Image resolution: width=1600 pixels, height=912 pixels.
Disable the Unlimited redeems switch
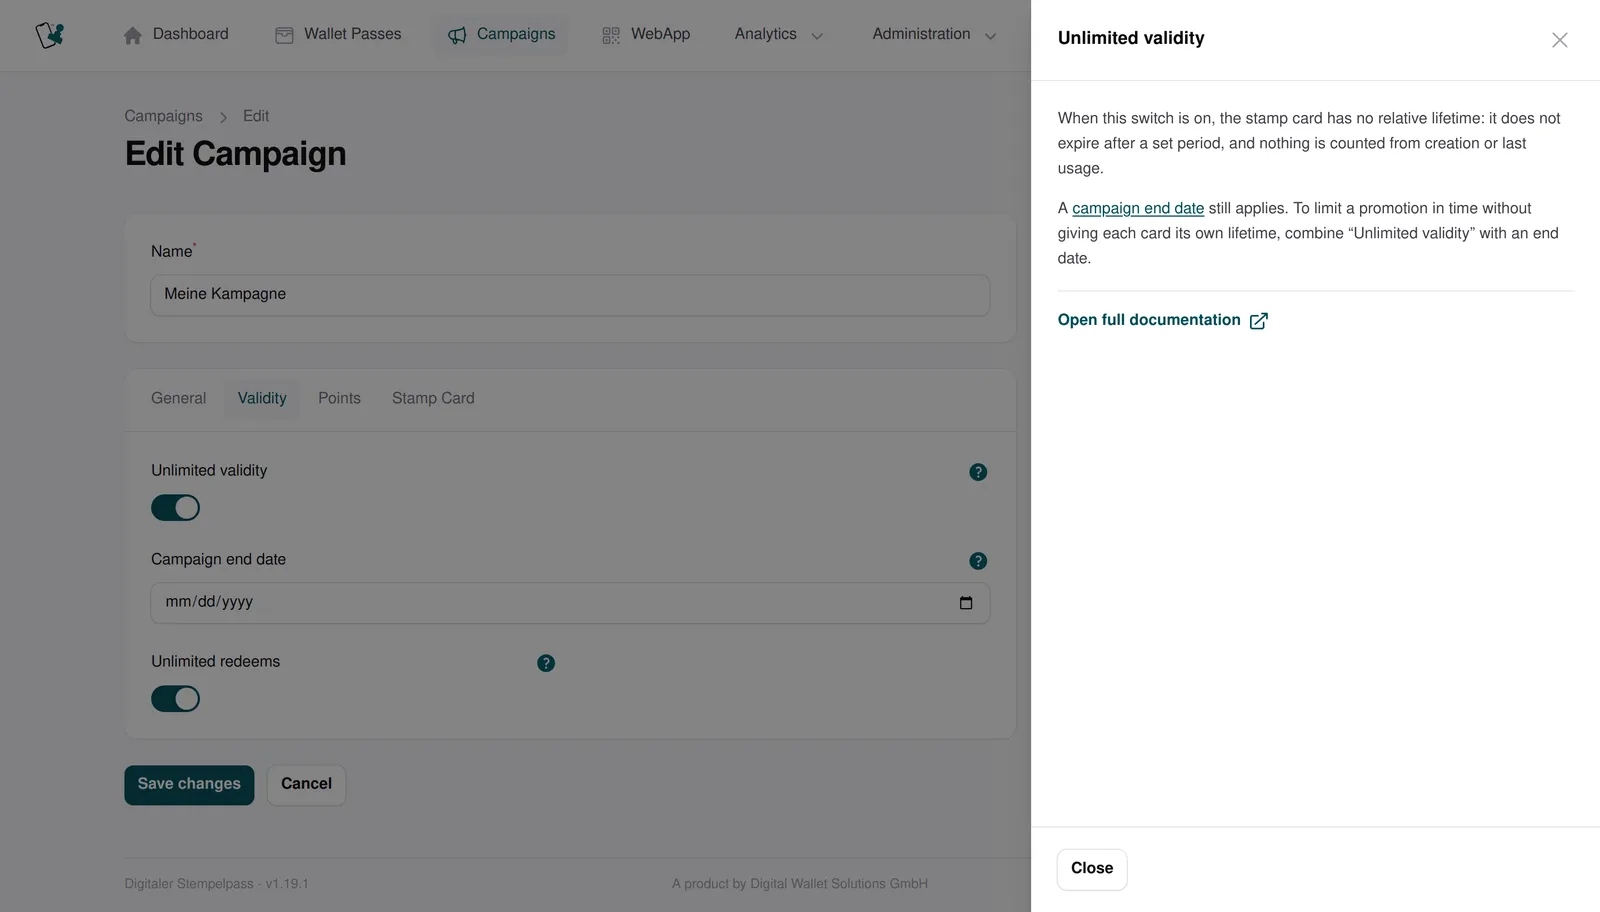coord(176,699)
